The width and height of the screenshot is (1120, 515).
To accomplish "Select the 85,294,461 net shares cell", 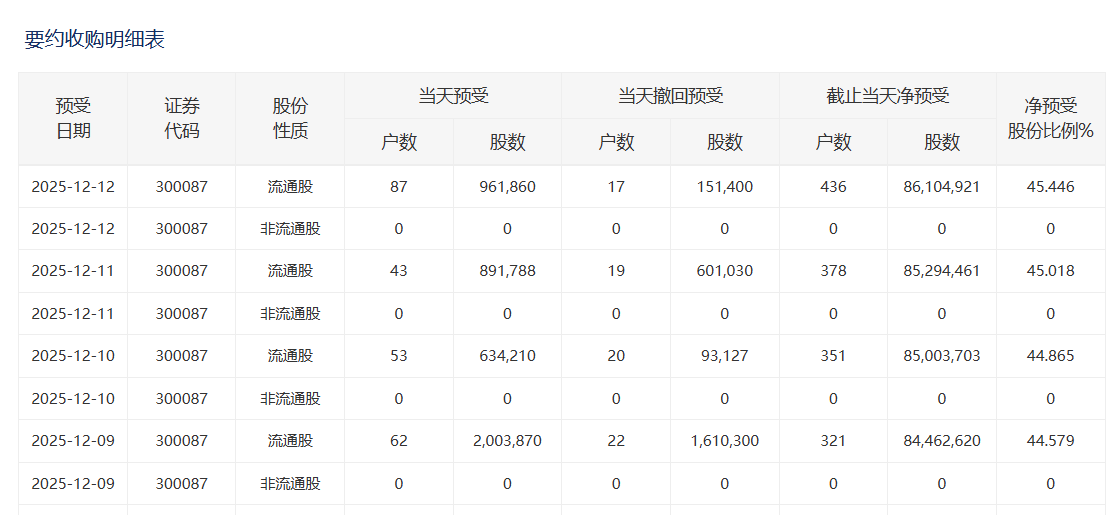I will point(941,271).
